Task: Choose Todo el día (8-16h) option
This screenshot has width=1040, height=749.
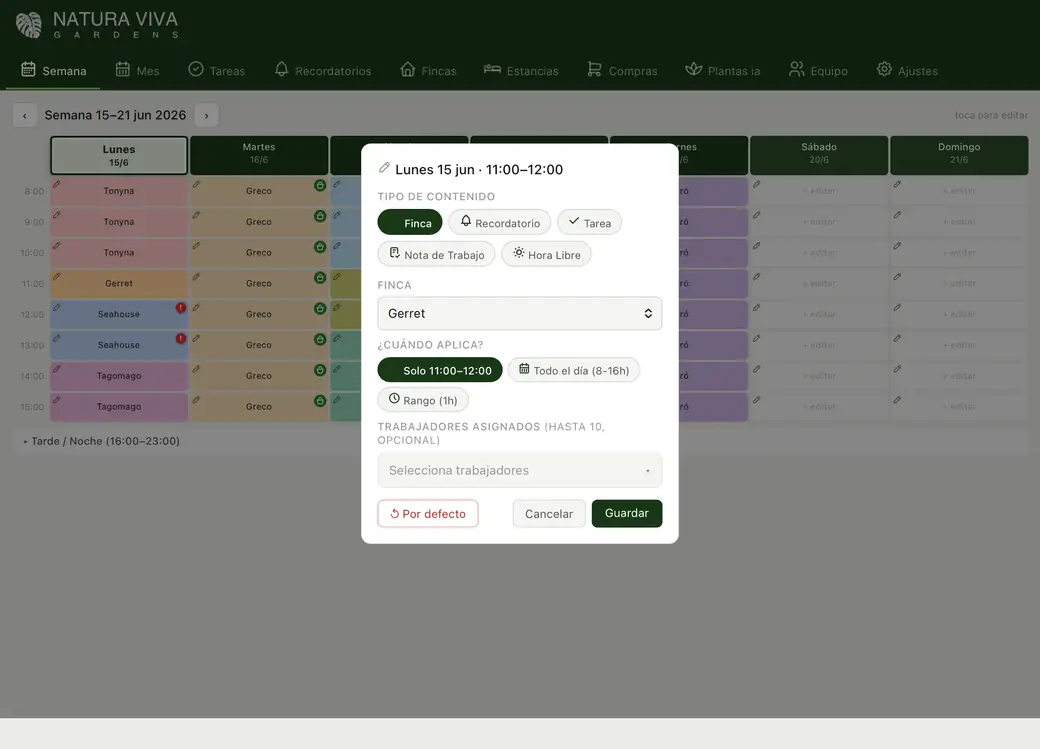Action: [574, 370]
